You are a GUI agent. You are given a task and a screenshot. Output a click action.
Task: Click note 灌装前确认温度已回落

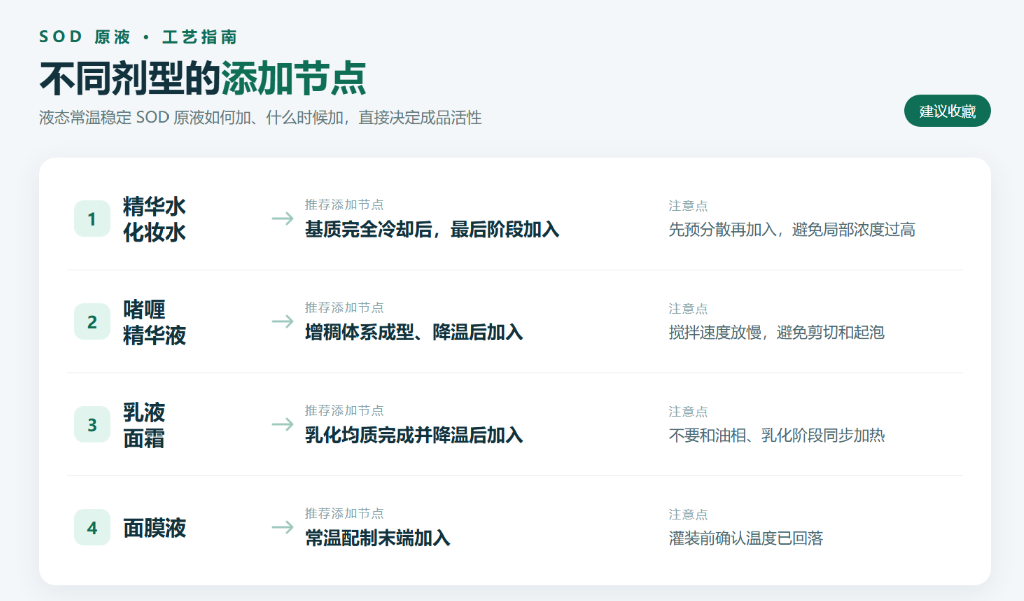pos(746,538)
